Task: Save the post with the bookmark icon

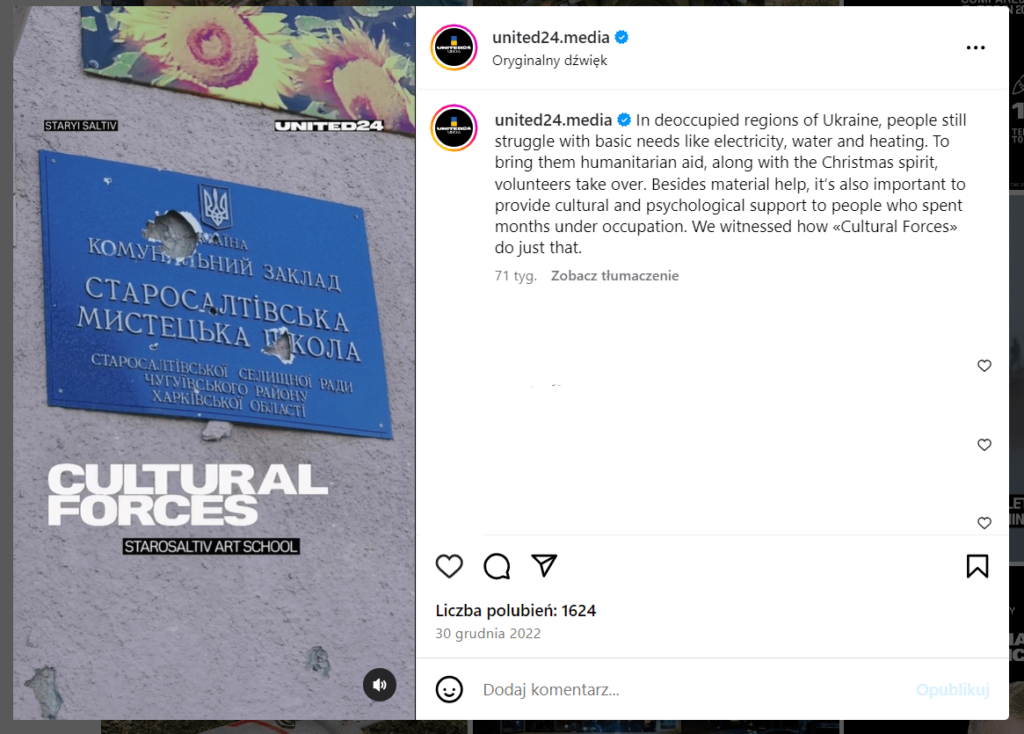Action: 977,566
